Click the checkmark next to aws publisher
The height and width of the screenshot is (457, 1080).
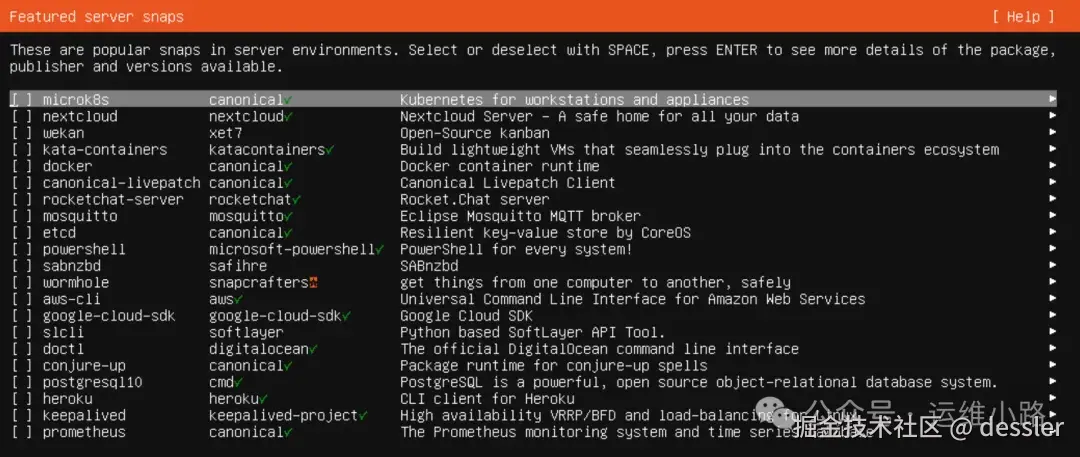tap(238, 299)
